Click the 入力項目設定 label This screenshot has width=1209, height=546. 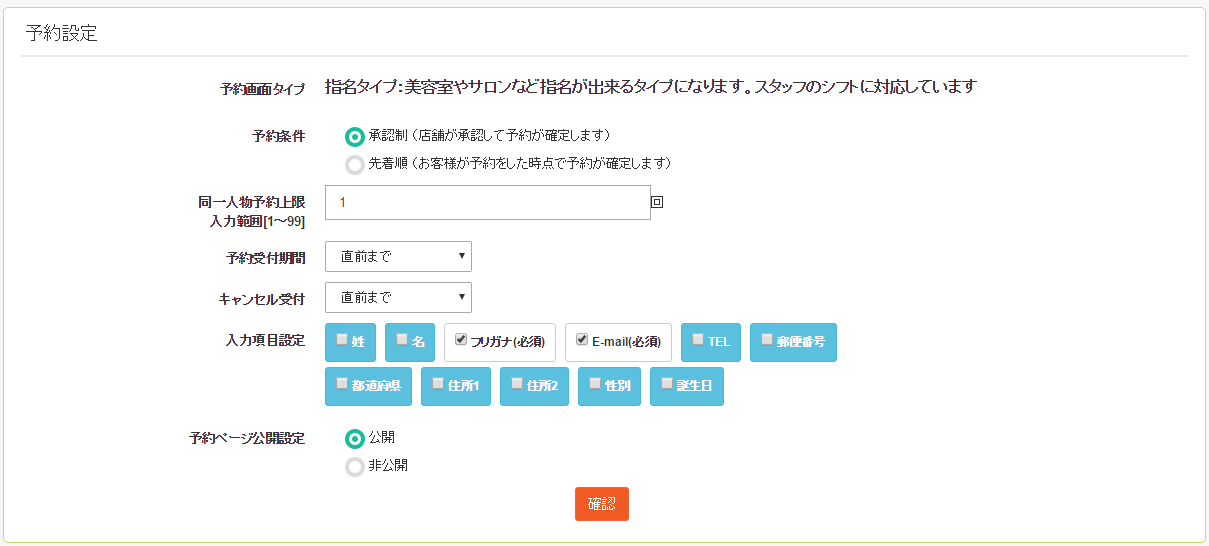266,340
